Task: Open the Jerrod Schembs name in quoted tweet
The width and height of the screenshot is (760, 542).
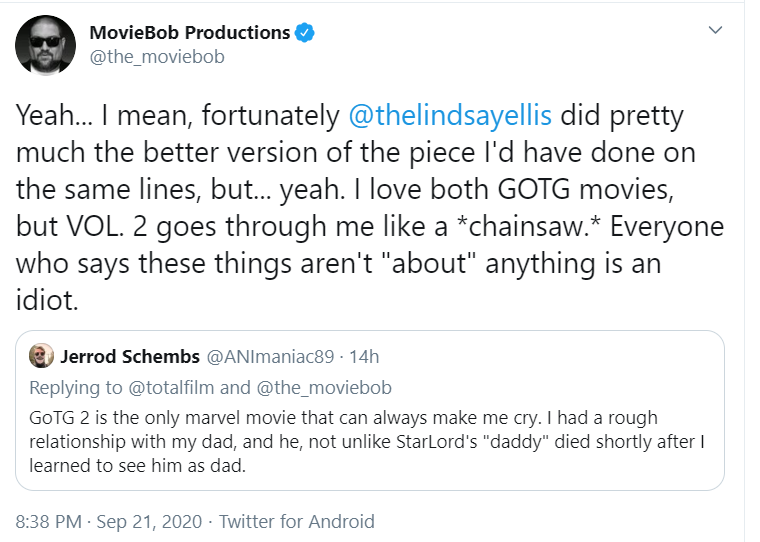Action: coord(130,356)
